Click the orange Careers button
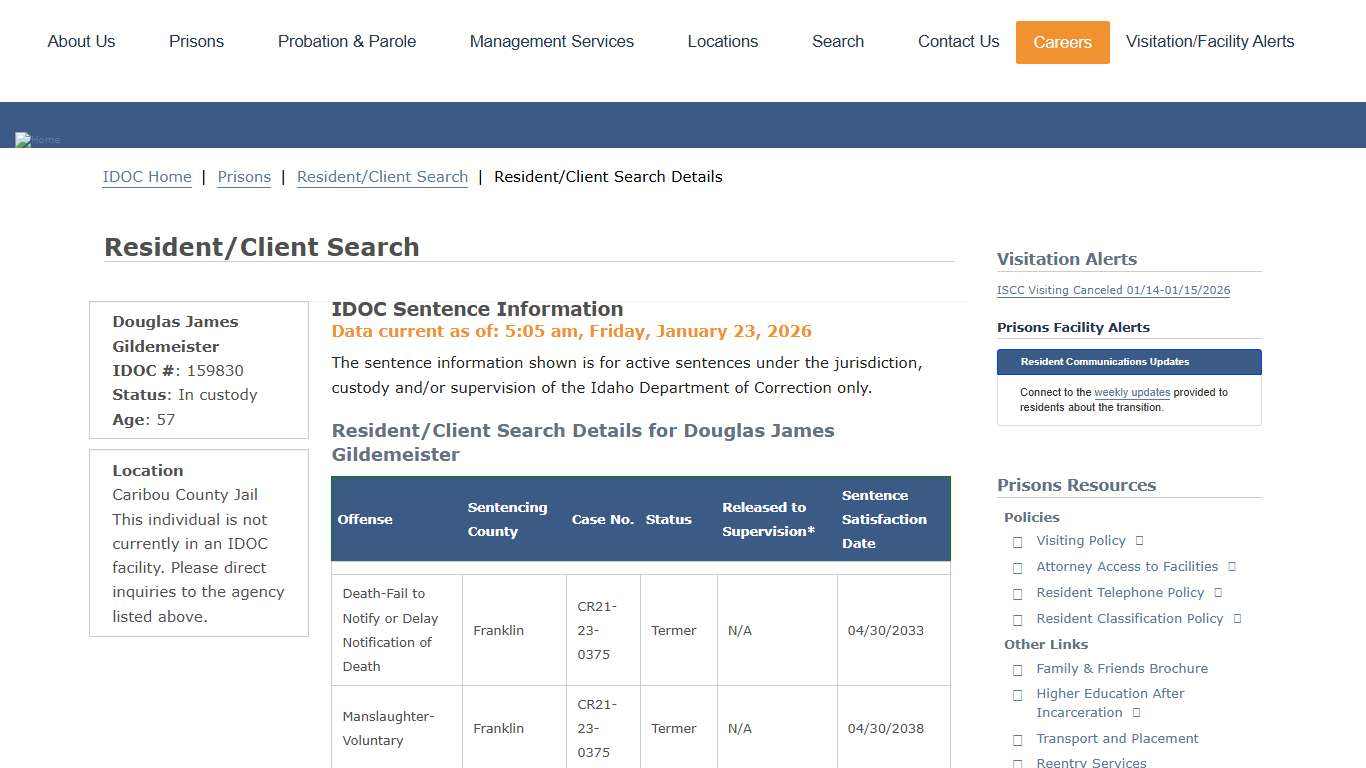The image size is (1366, 768). pyautogui.click(x=1062, y=41)
